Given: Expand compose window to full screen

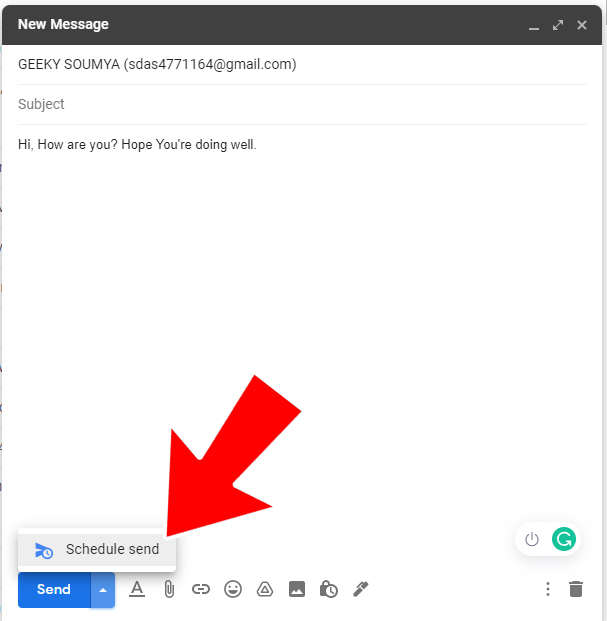Looking at the screenshot, I should [558, 25].
